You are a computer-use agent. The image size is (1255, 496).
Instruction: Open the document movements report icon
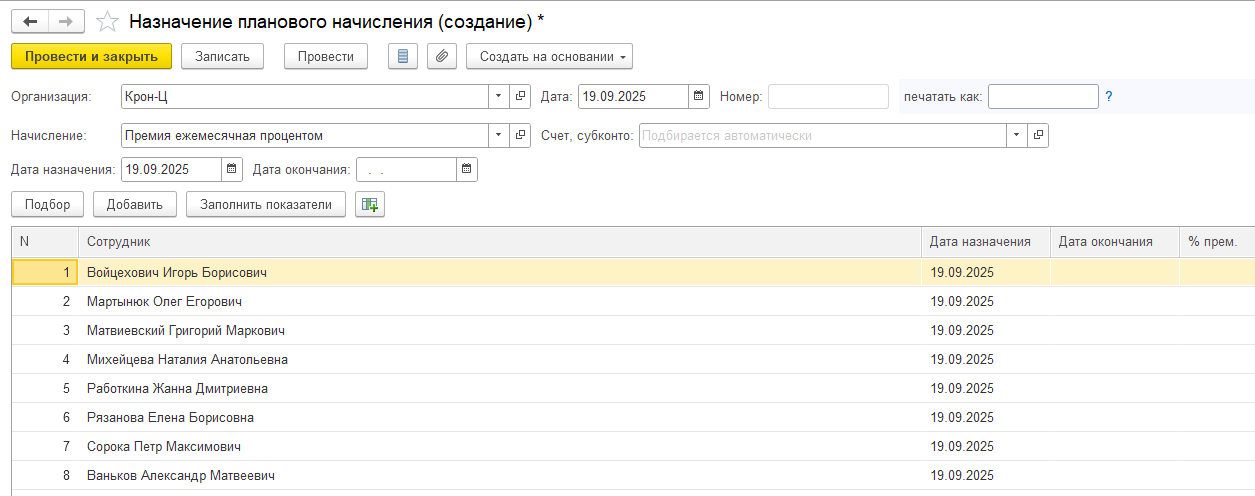coord(403,57)
